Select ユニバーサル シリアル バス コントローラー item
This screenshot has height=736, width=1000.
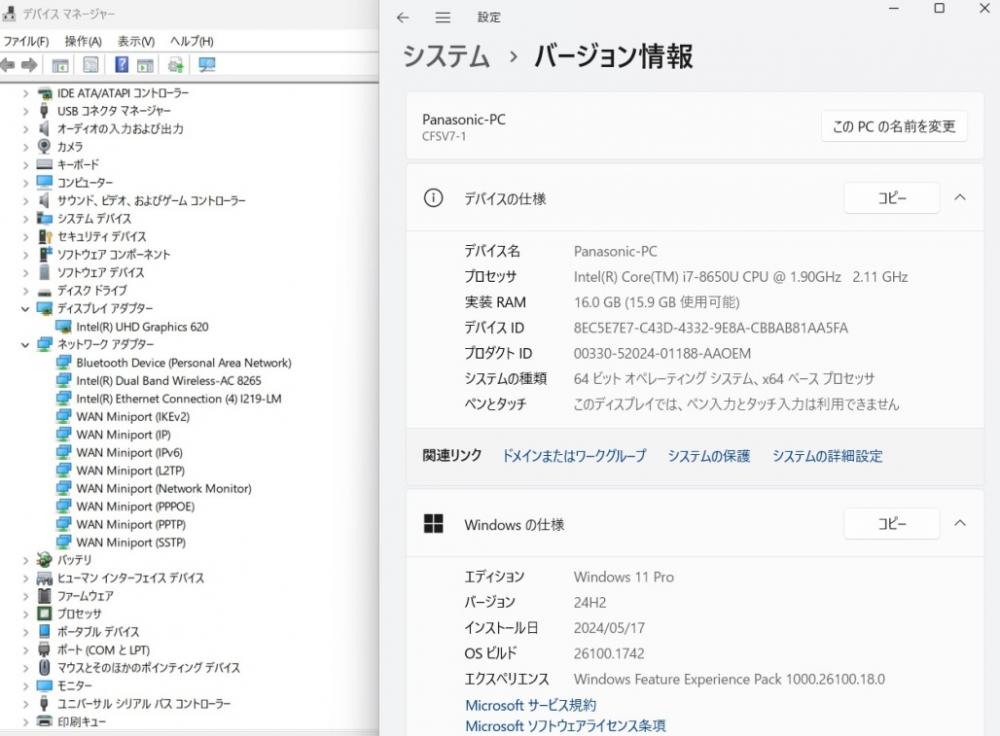tap(143, 703)
